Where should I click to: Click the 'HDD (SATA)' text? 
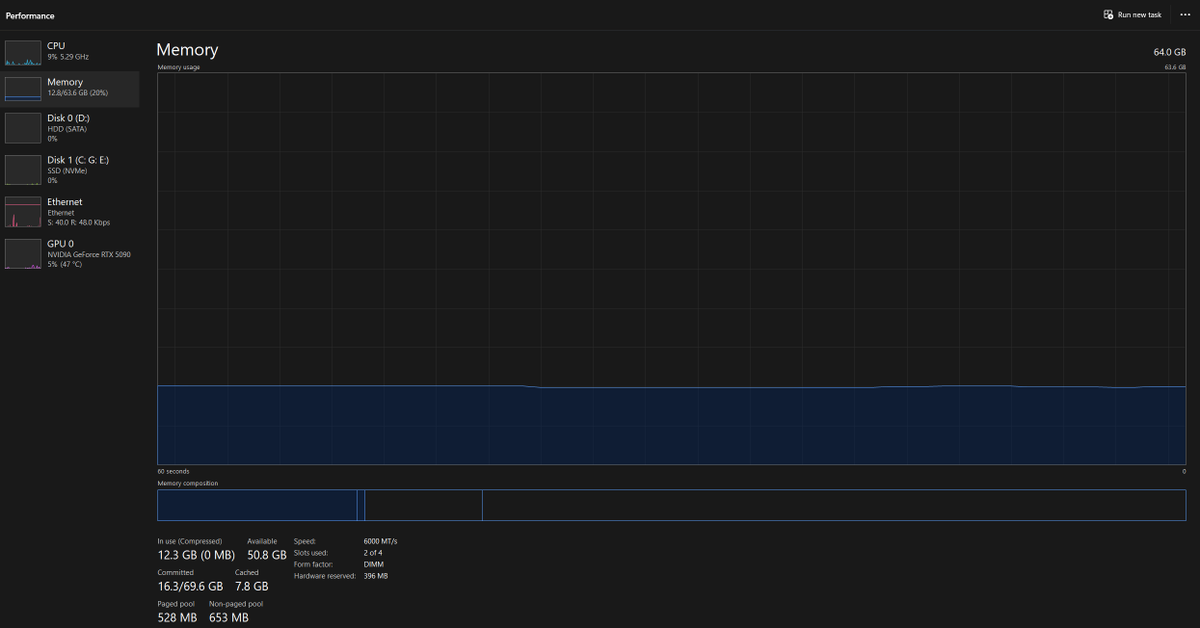click(x=67, y=128)
